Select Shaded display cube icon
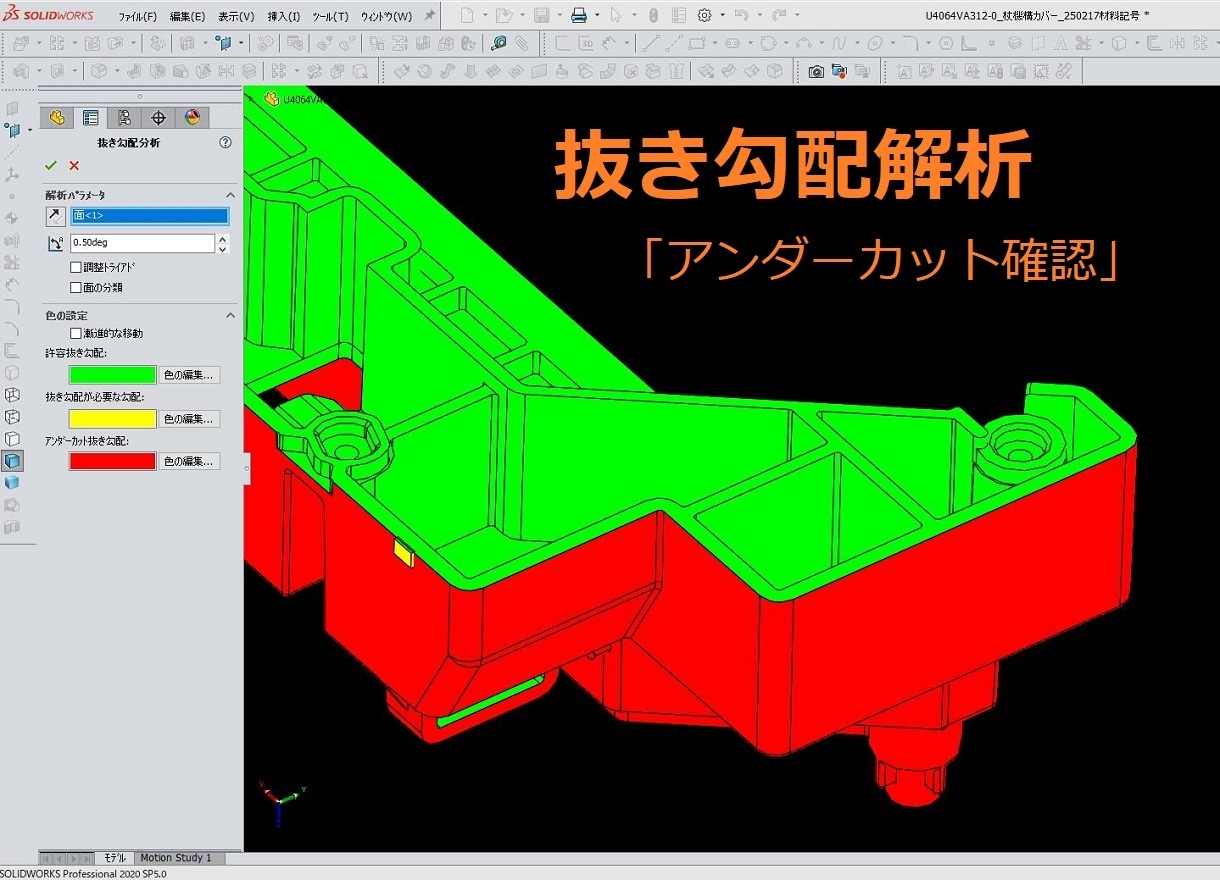This screenshot has width=1220, height=880. (12, 483)
